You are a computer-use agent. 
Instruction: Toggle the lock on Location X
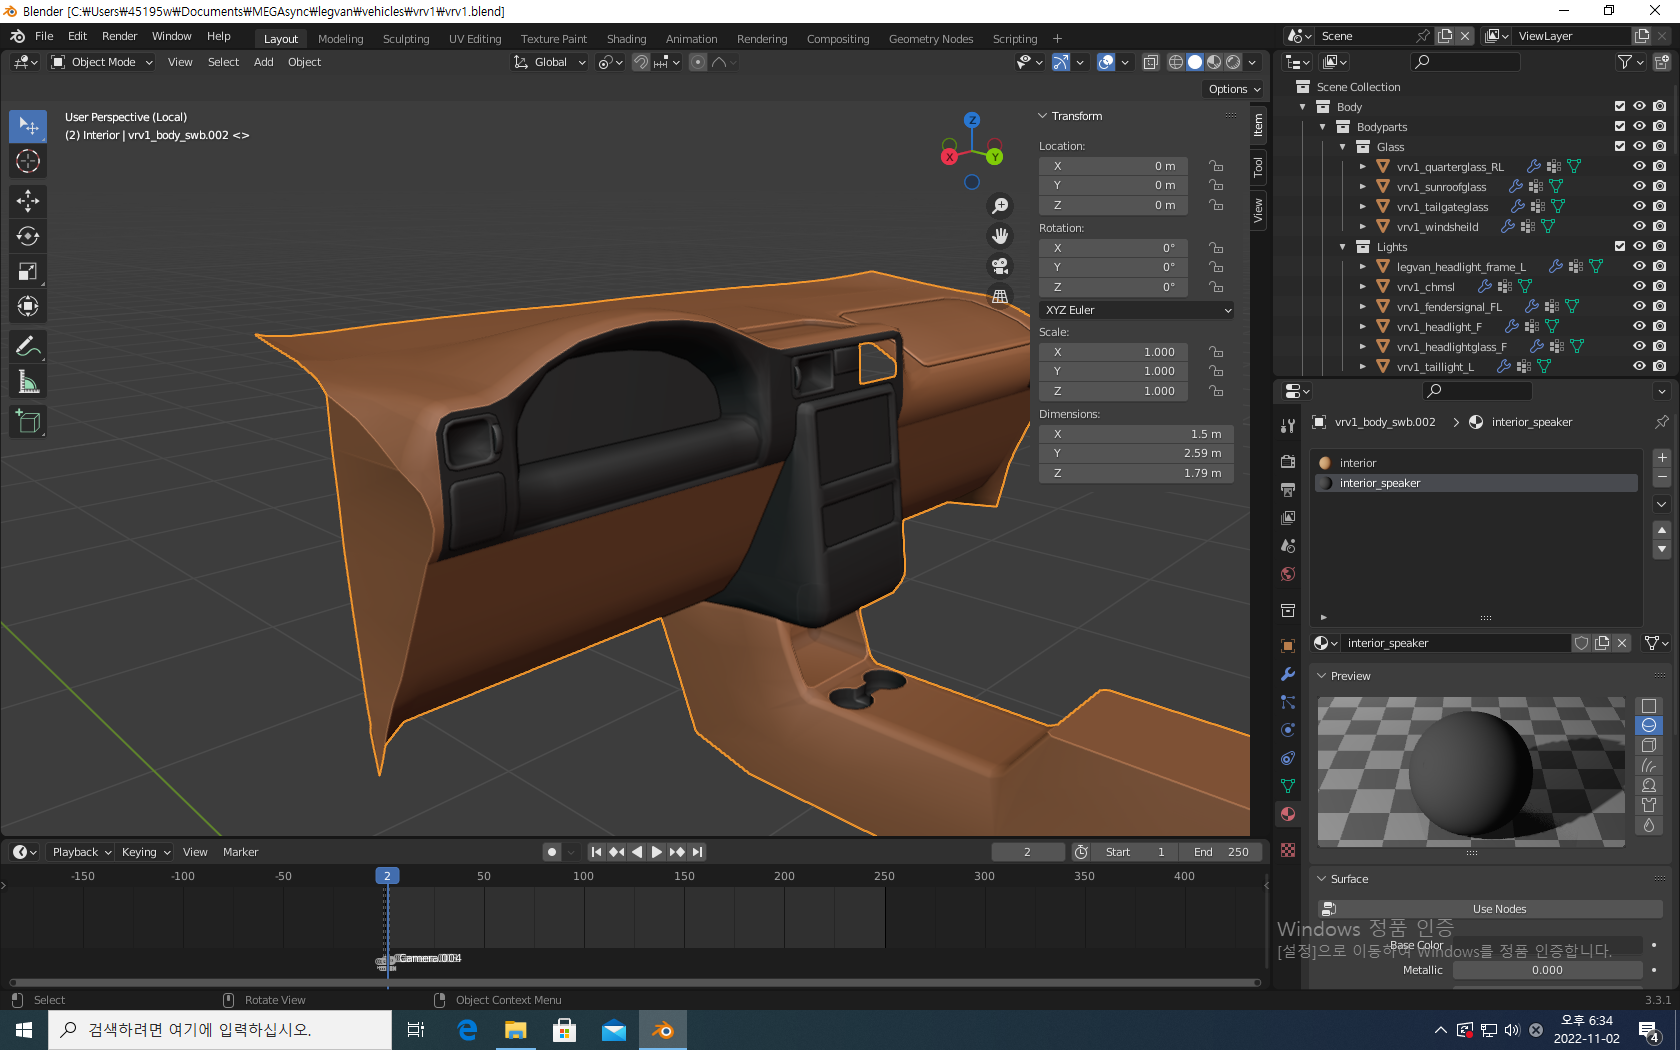pyautogui.click(x=1216, y=166)
